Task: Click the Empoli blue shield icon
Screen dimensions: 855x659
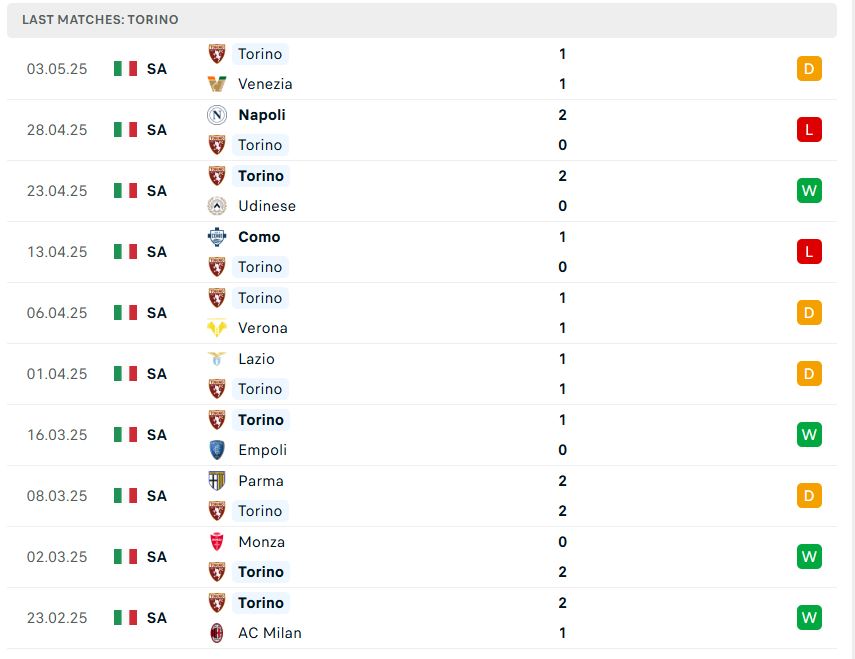Action: click(216, 450)
